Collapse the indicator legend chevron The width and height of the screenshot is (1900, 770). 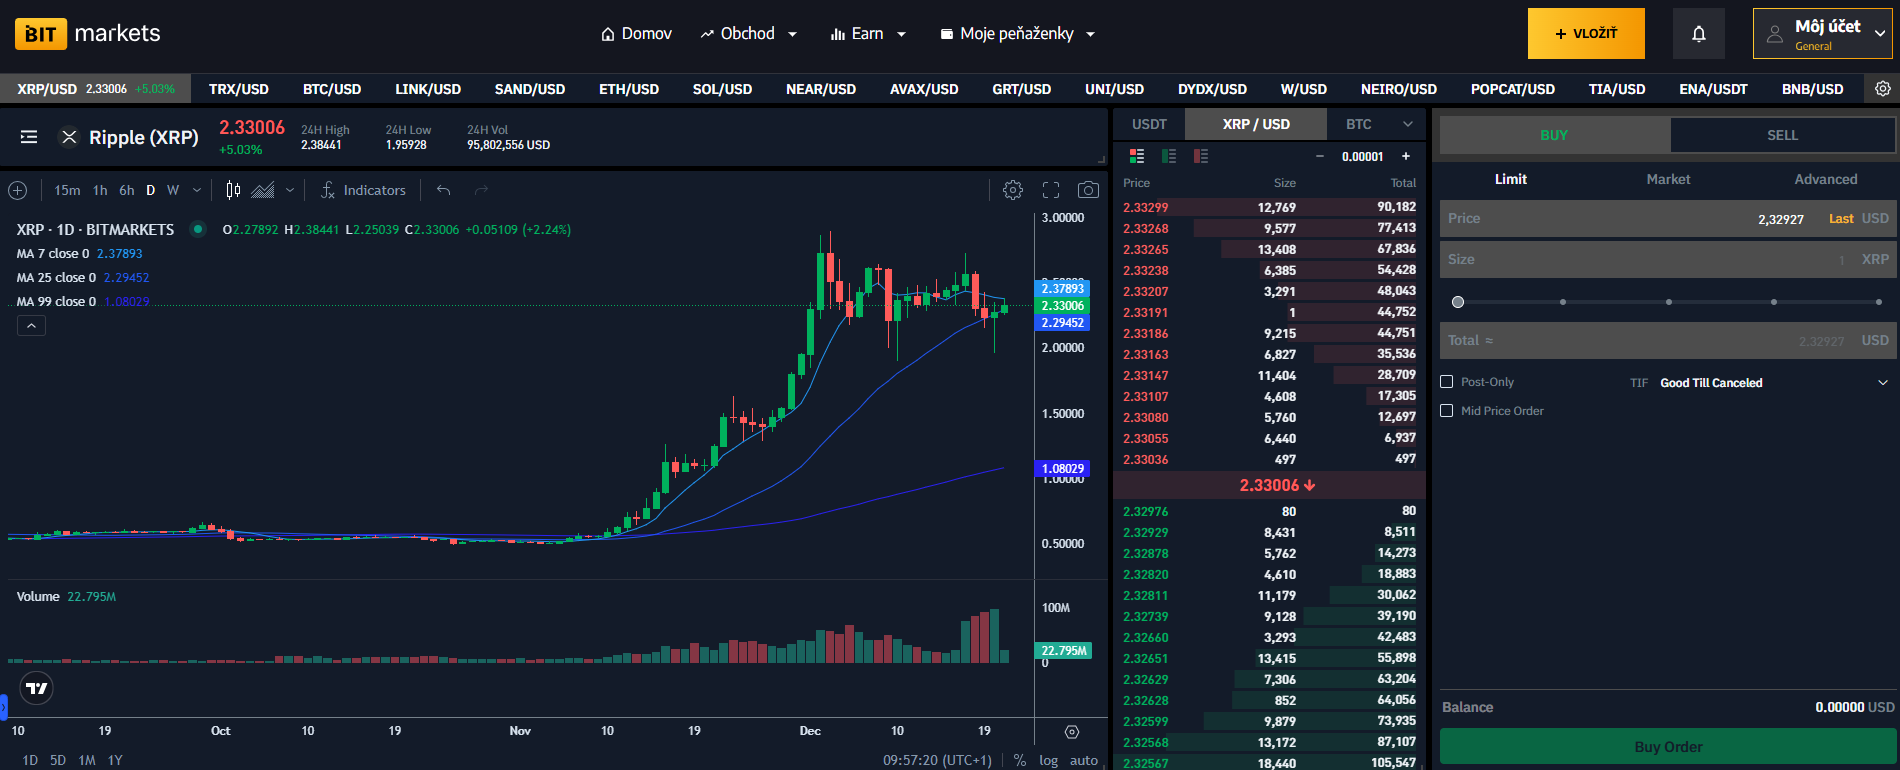[31, 326]
